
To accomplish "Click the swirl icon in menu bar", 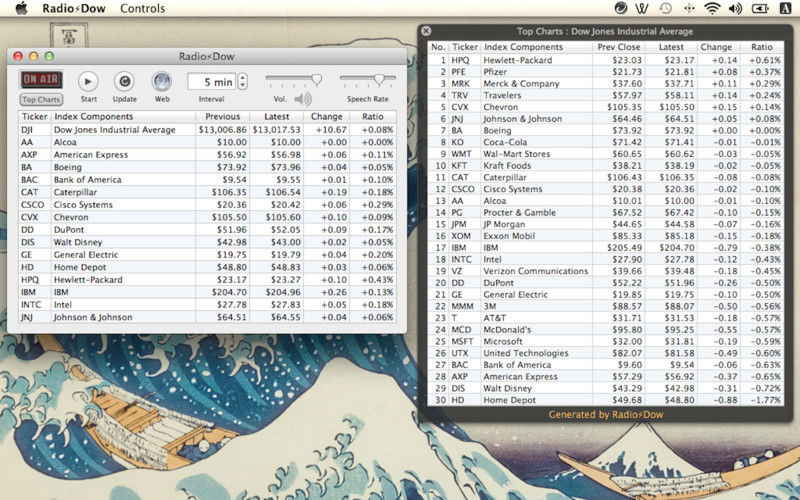I will click(x=620, y=8).
